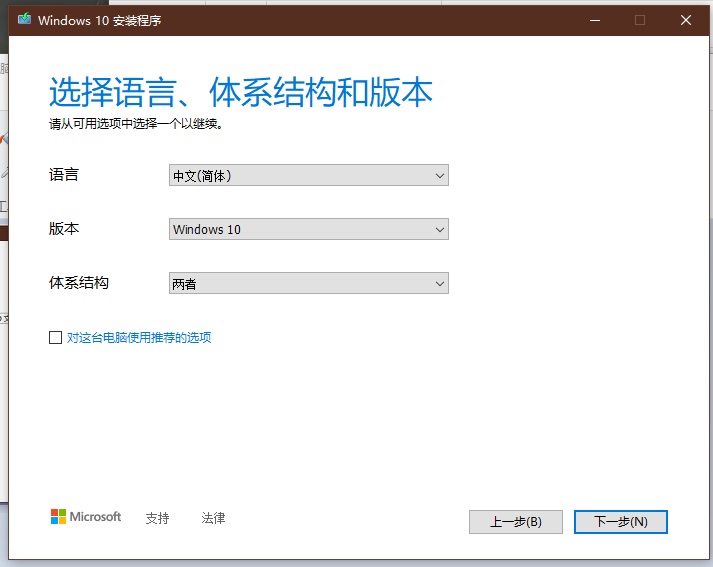Click the 版本 field label
The height and width of the screenshot is (567, 713).
(x=64, y=228)
